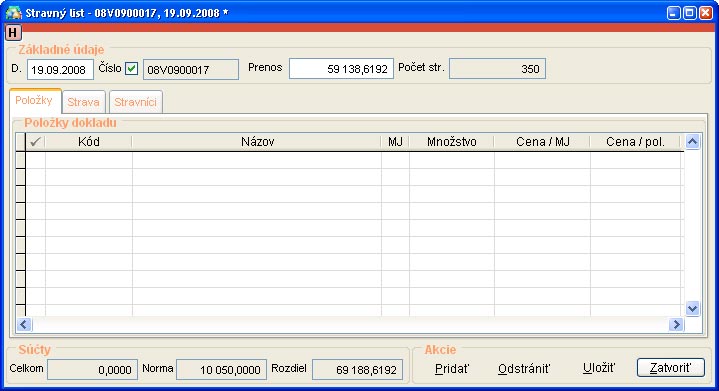The width and height of the screenshot is (719, 391).
Task: Click the Pridať button
Action: pos(452,369)
